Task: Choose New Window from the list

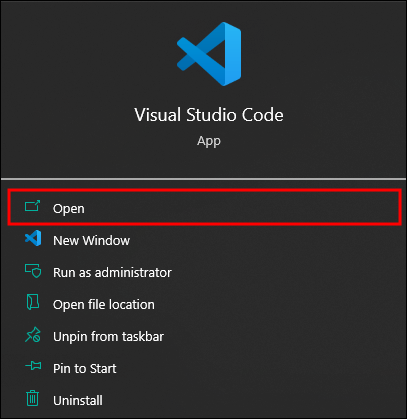Action: 204,240
